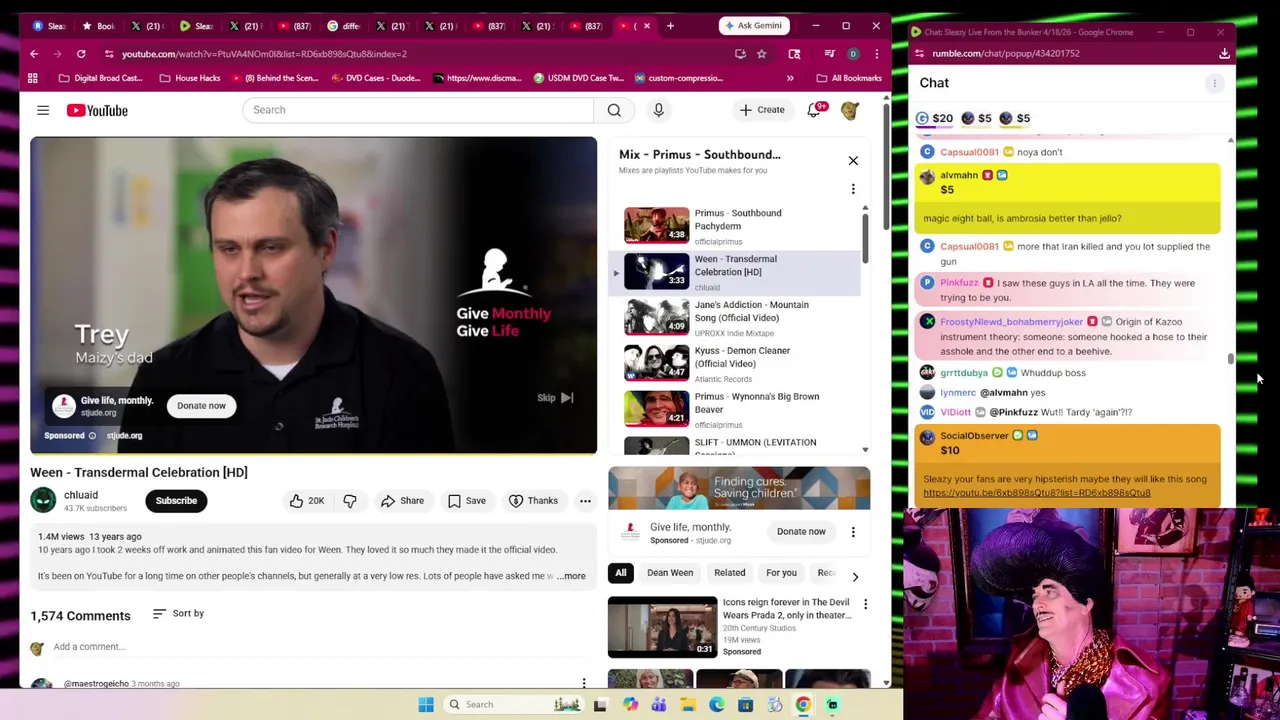The width and height of the screenshot is (1280, 720).
Task: Open Microsoft Edge from the taskbar
Action: 716,704
